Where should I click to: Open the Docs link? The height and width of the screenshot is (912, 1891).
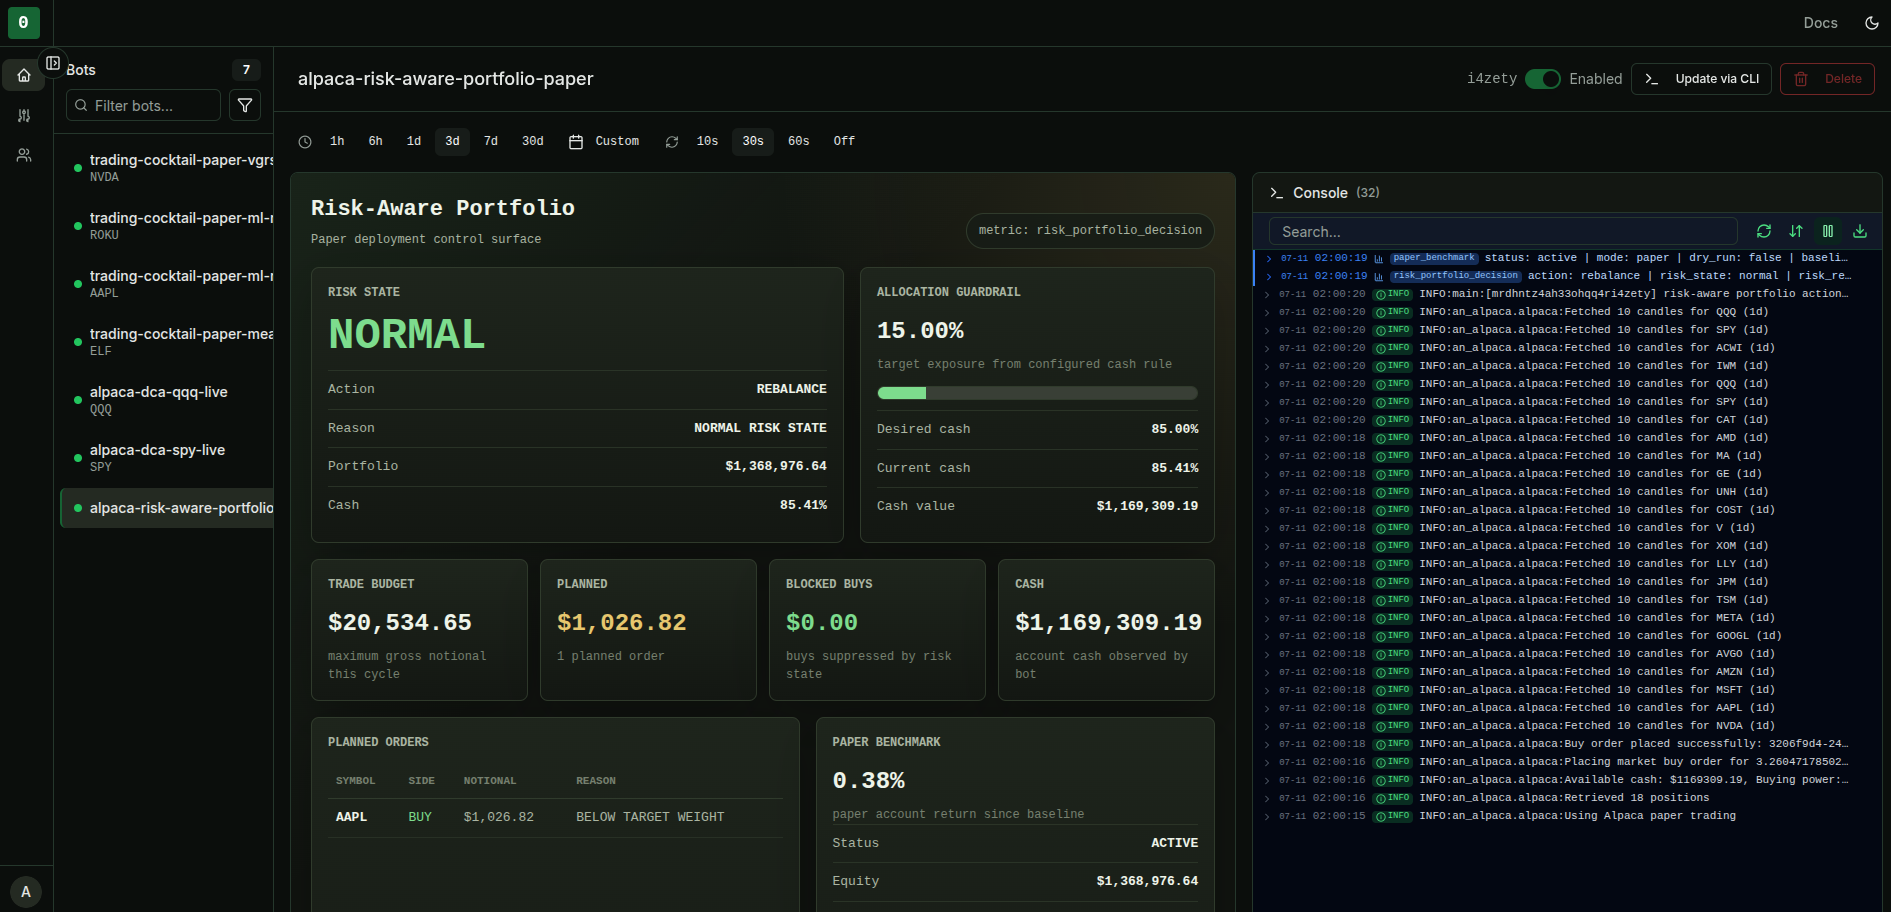click(1820, 23)
